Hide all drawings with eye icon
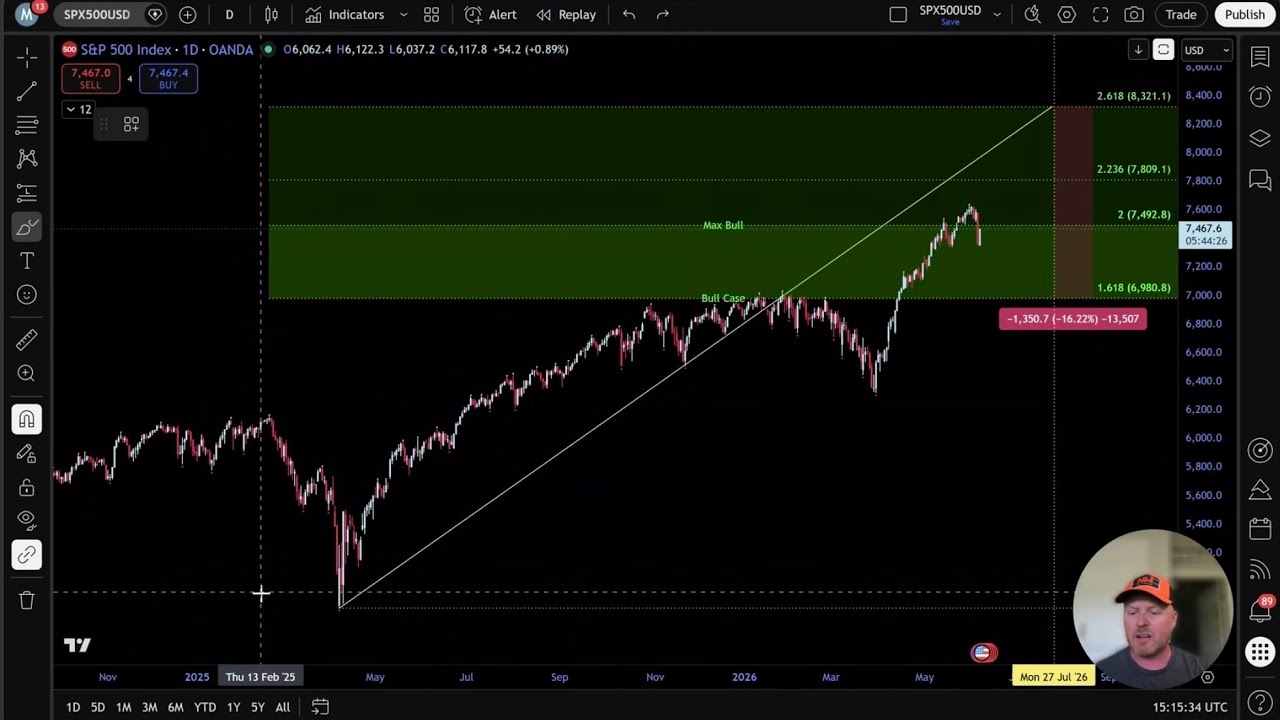Image resolution: width=1280 pixels, height=720 pixels. [27, 520]
